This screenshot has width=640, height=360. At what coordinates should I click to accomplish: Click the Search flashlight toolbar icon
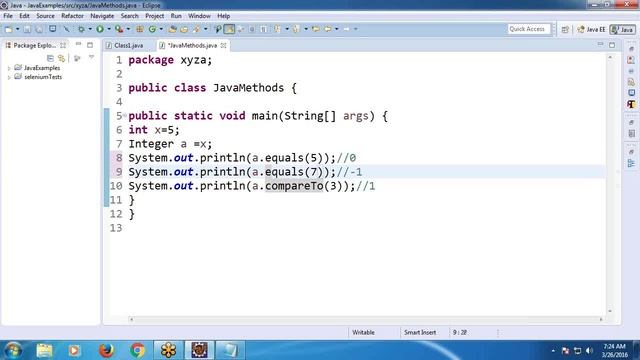196,29
